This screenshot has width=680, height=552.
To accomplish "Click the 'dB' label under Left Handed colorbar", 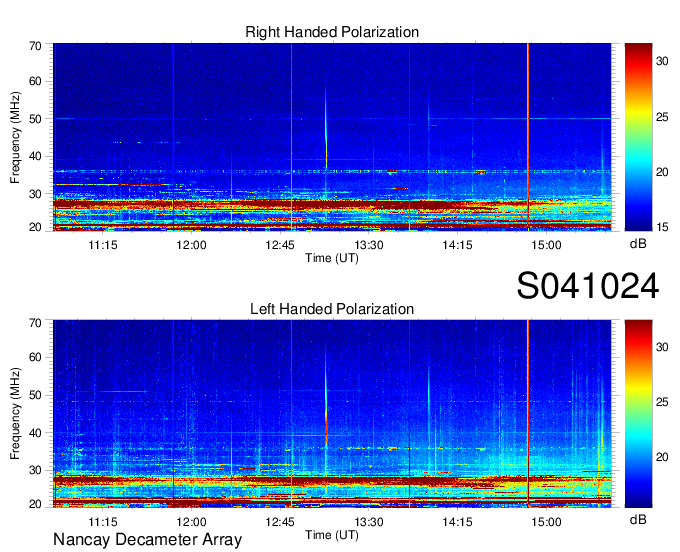I will [638, 519].
